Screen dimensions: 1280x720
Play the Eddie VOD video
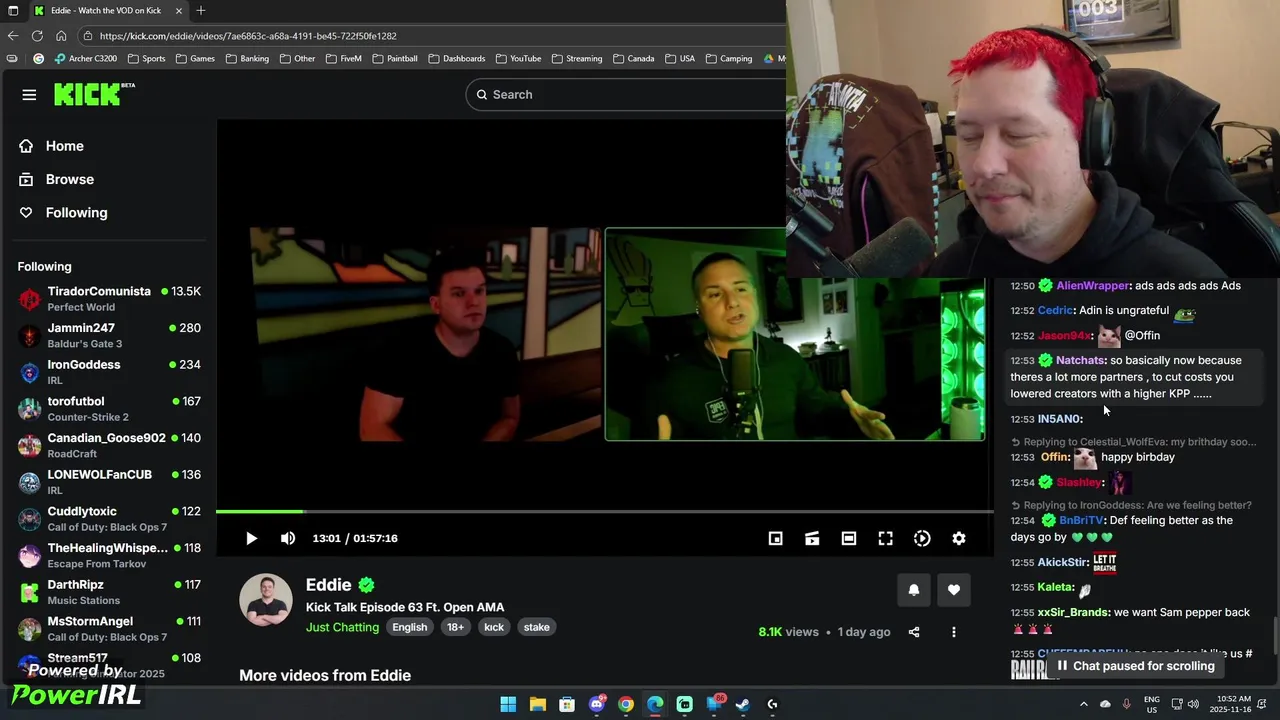[251, 538]
